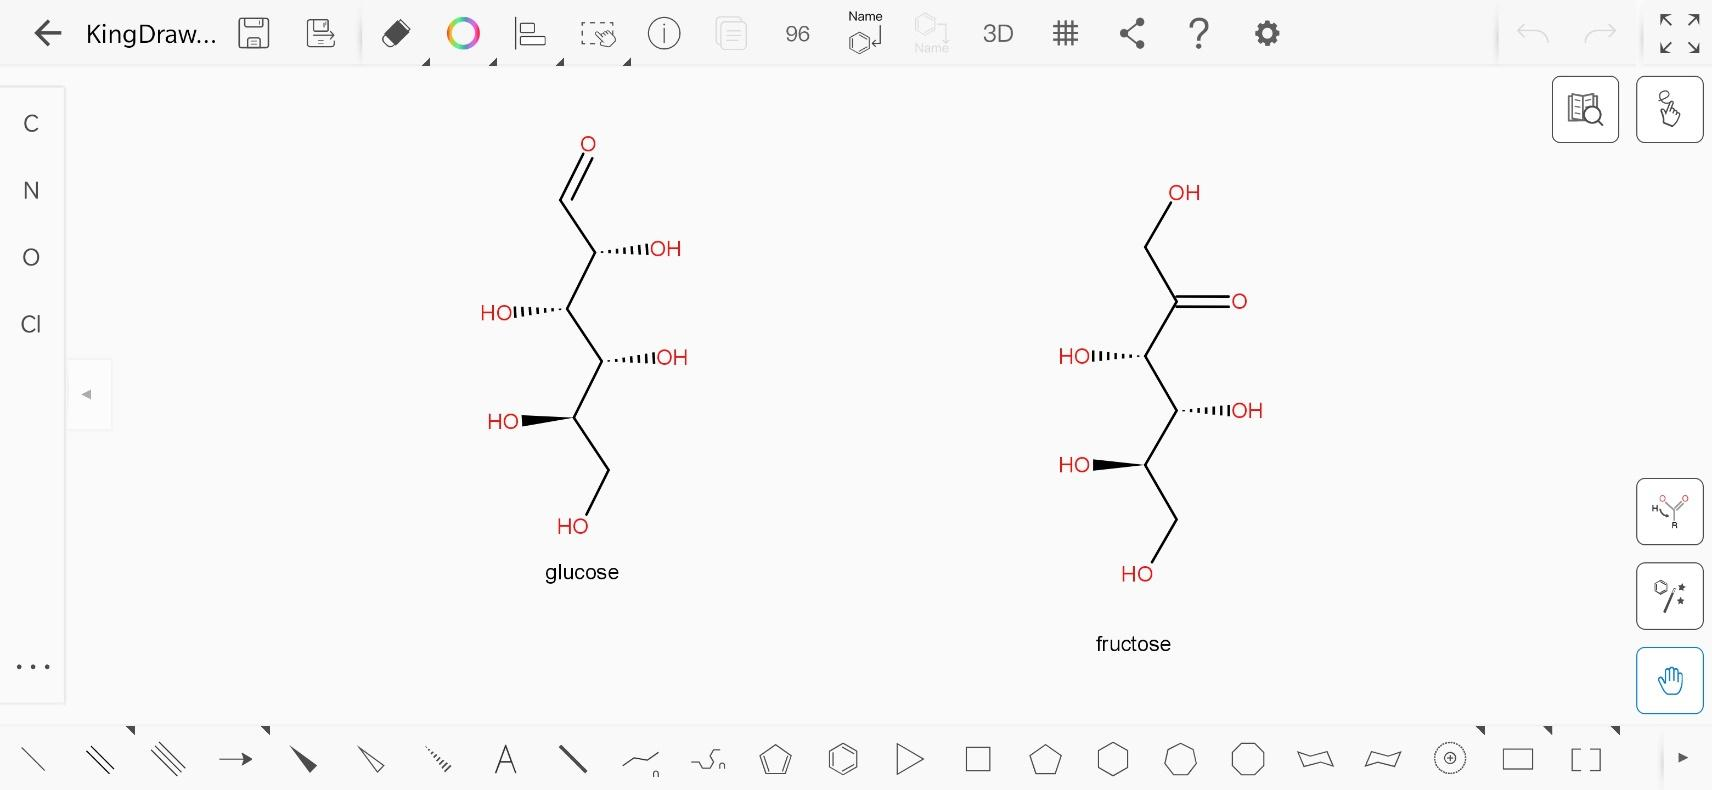
Task: Pick the text tool A
Action: pos(506,760)
